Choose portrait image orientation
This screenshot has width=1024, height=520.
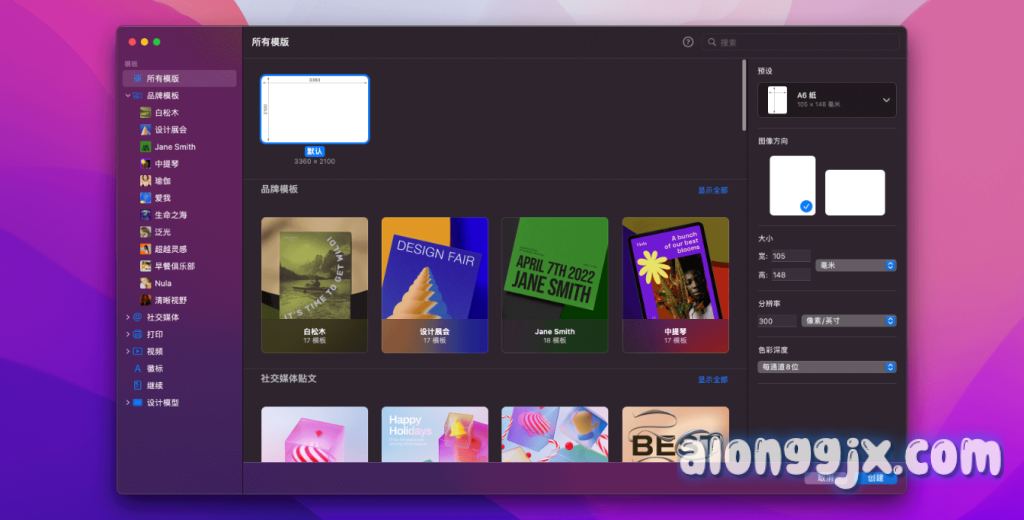click(x=792, y=185)
